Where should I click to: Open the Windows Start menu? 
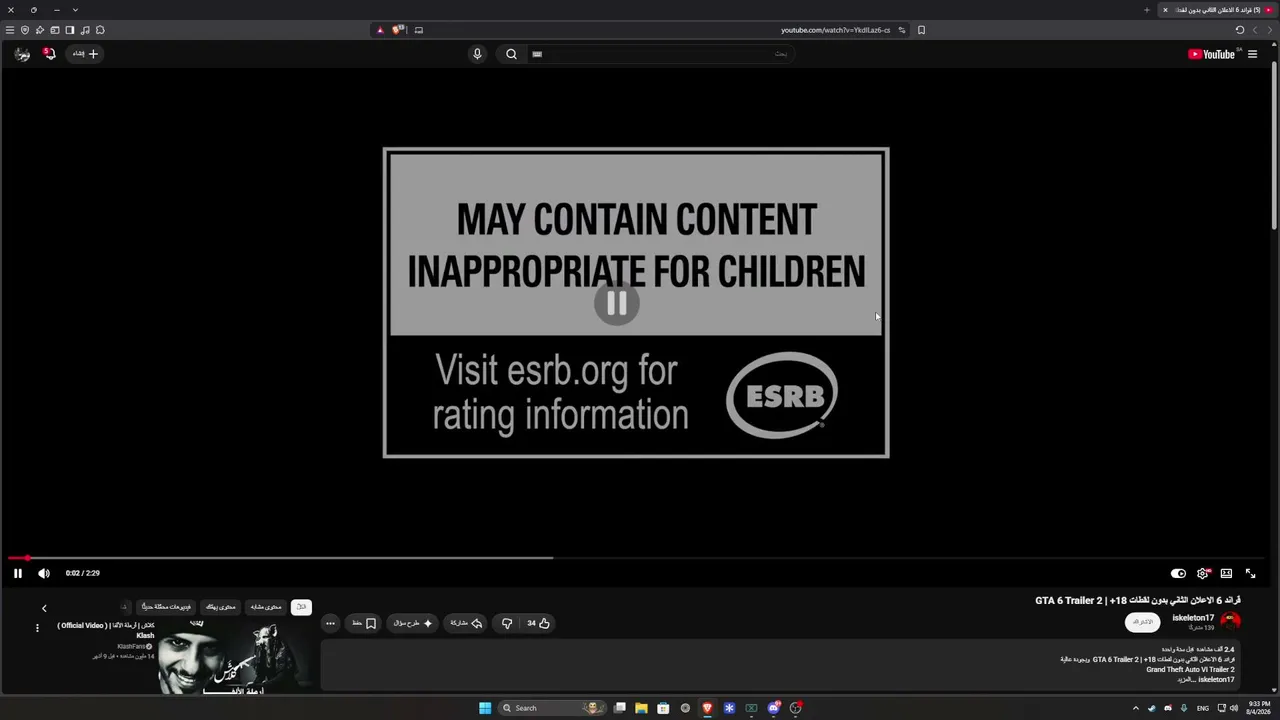[x=485, y=708]
